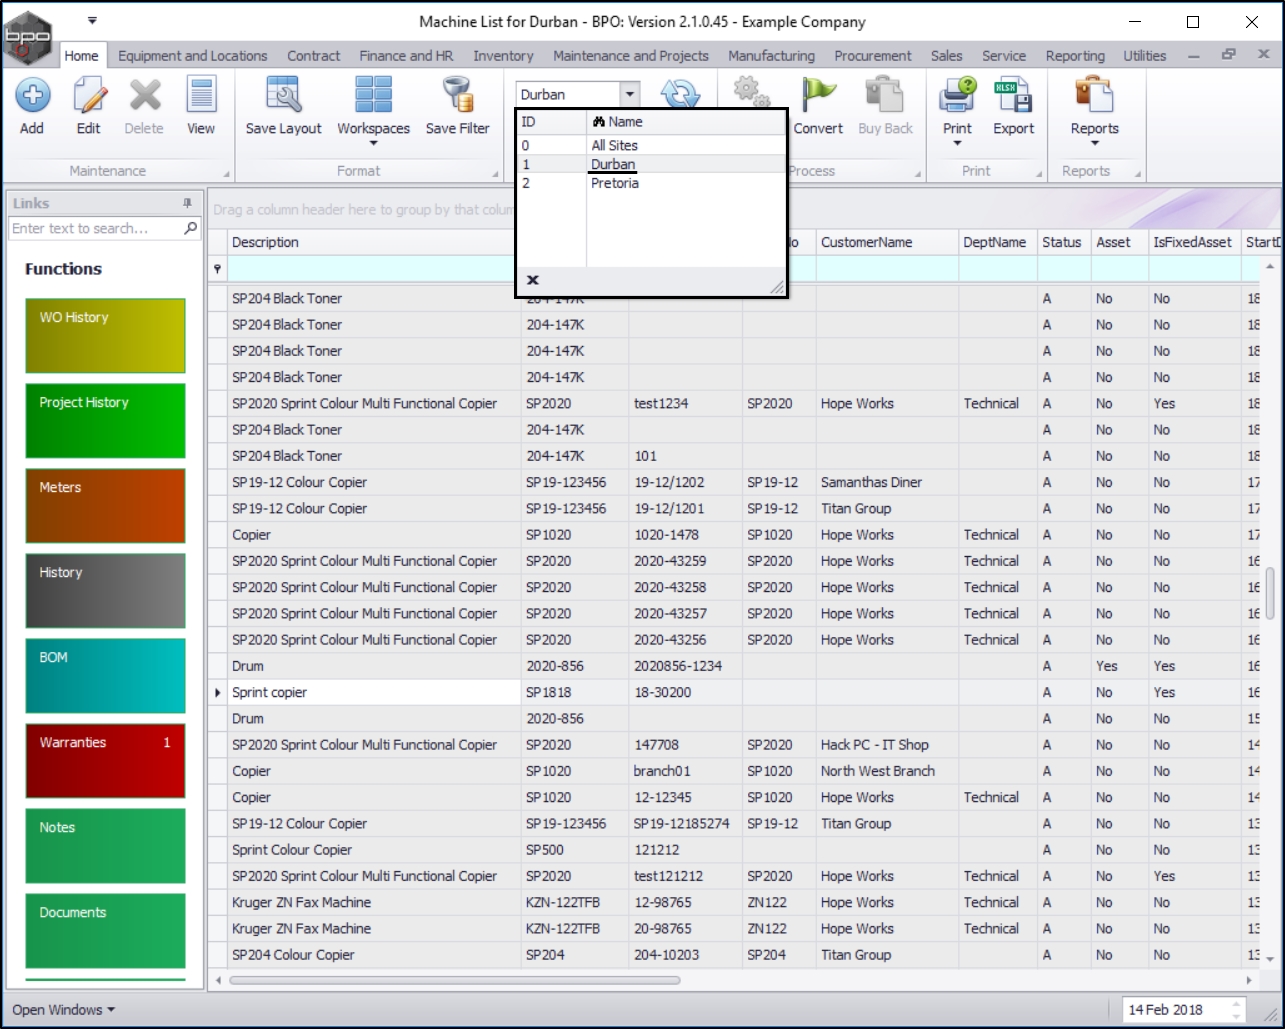
Task: Click the Export to XLSX icon
Action: click(x=1013, y=97)
